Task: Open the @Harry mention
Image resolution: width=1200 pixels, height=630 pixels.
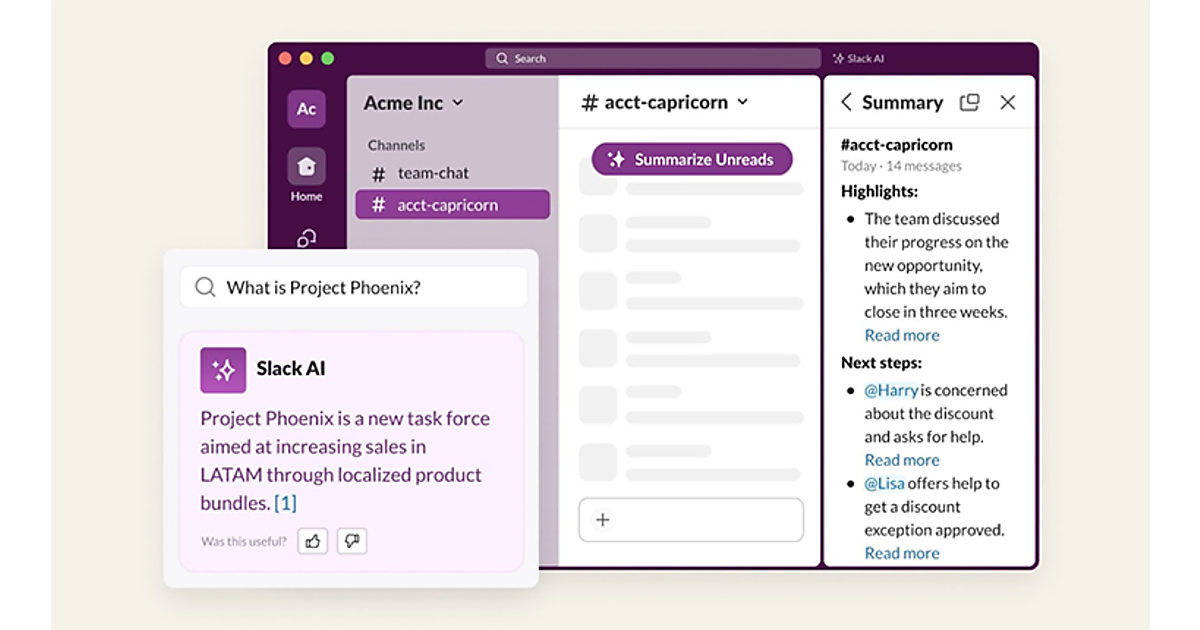Action: click(x=891, y=390)
